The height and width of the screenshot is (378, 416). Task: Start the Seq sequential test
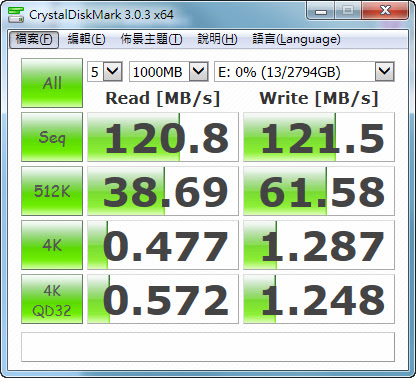click(52, 137)
